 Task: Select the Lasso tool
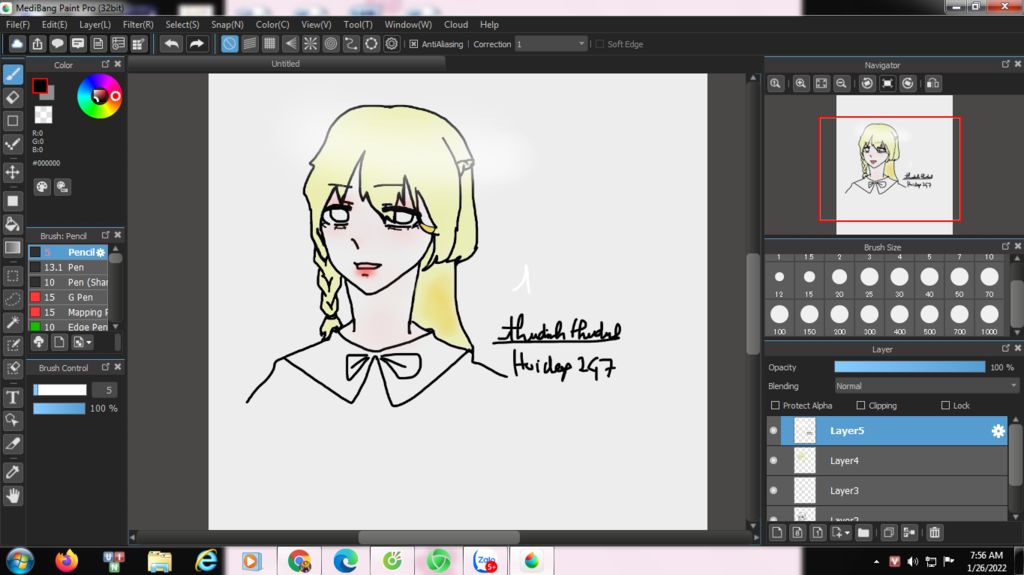point(13,299)
